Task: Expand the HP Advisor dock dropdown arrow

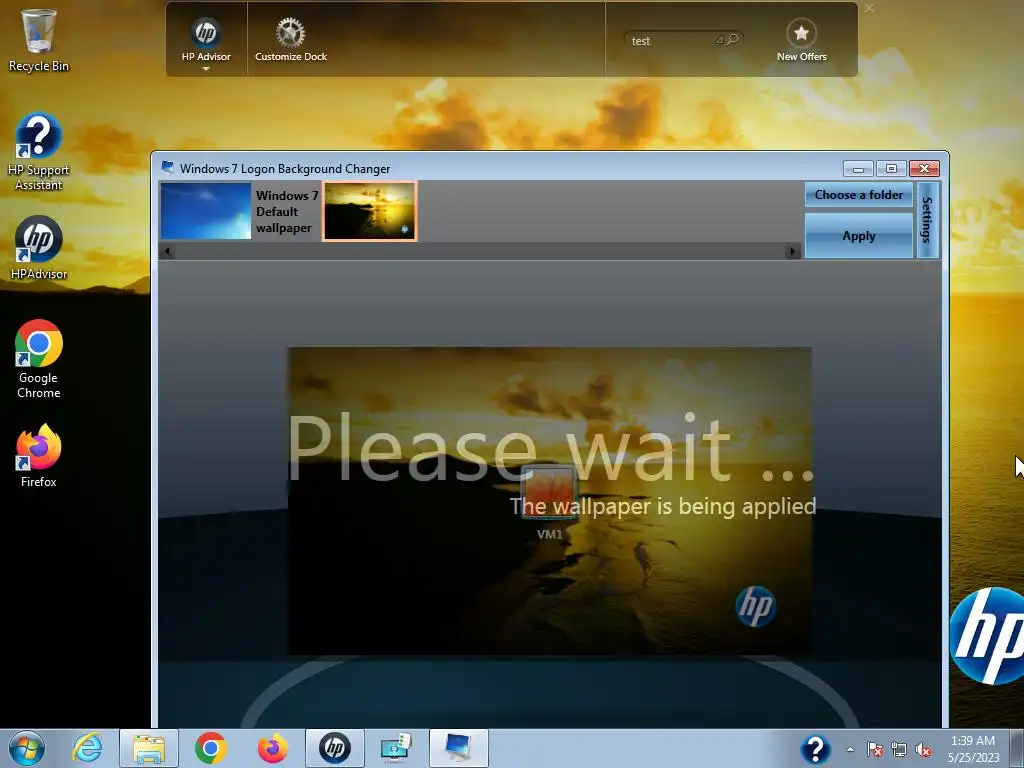Action: pos(206,69)
